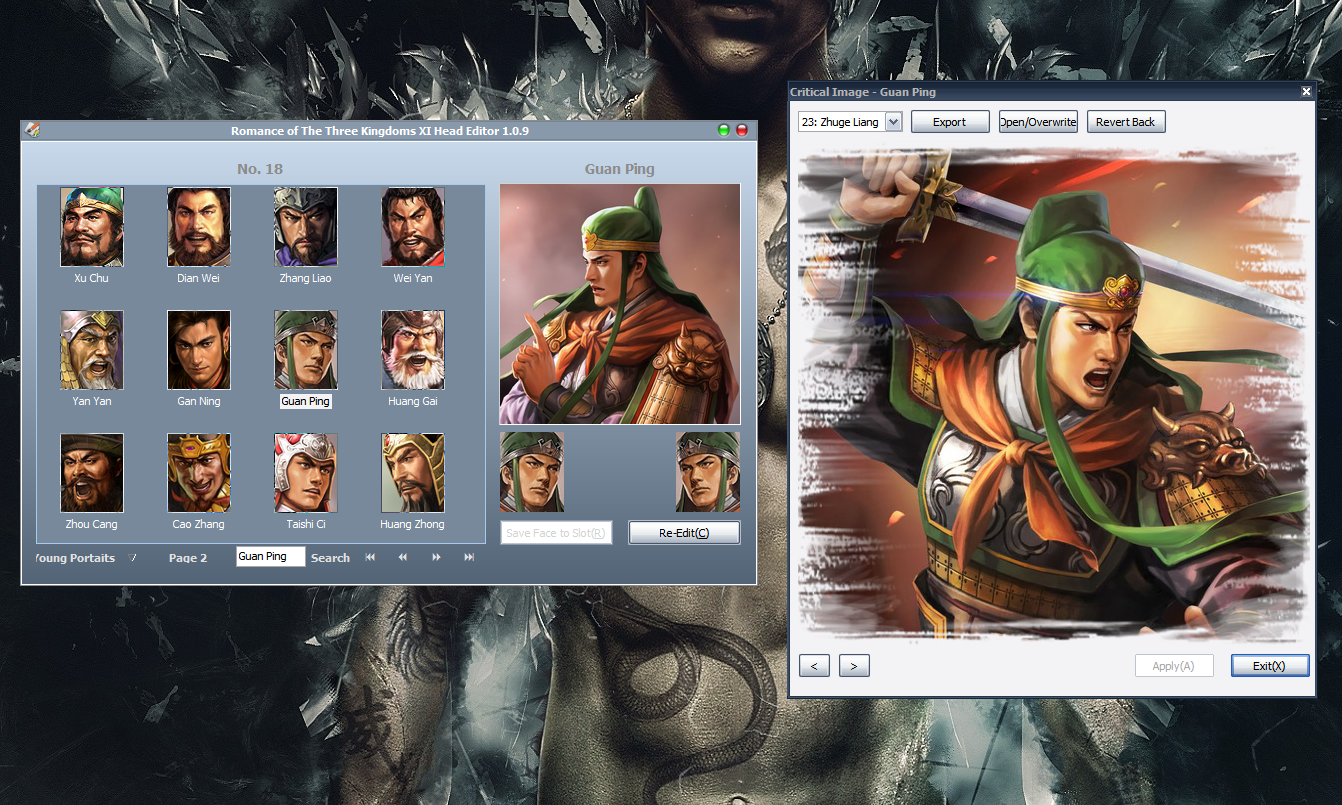Image resolution: width=1342 pixels, height=805 pixels.
Task: Click the Re-Edit(C) button
Action: (684, 533)
